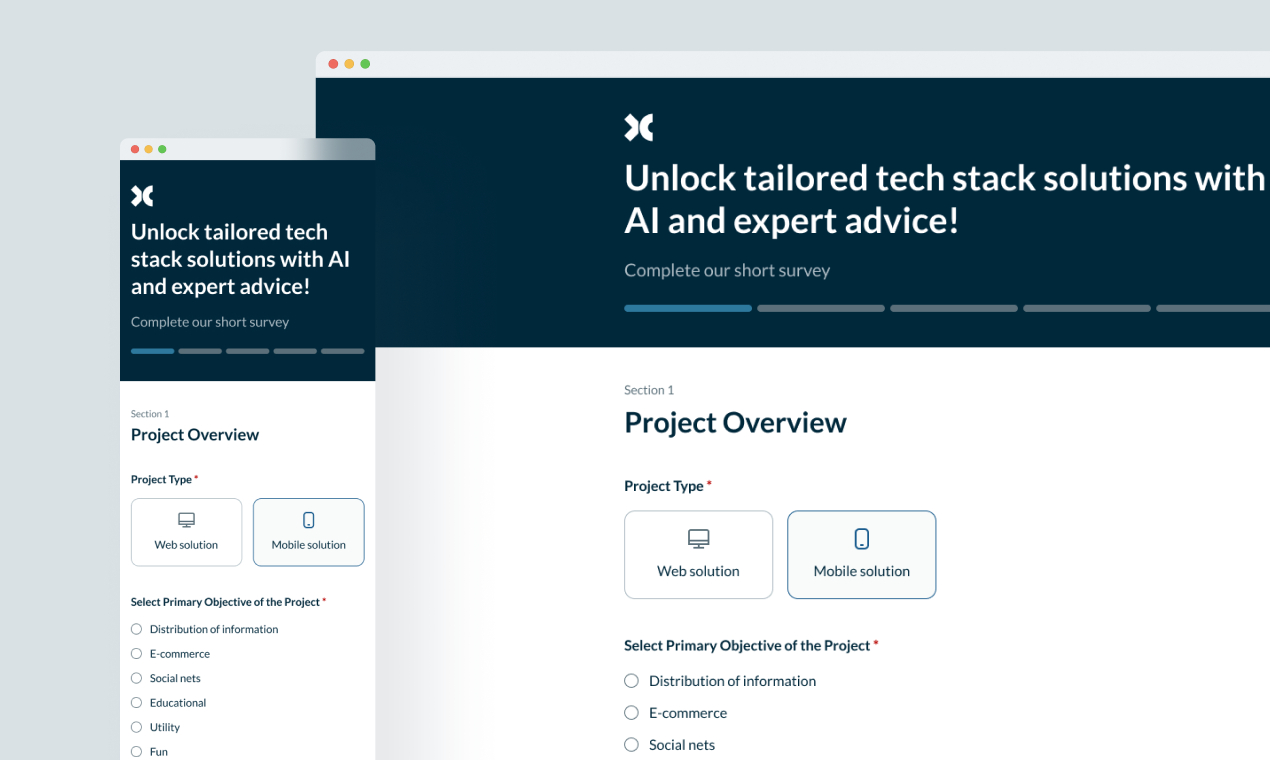This screenshot has height=760, width=1270.
Task: Click the second gray progress segment in the header
Action: pyautogui.click(x=820, y=308)
